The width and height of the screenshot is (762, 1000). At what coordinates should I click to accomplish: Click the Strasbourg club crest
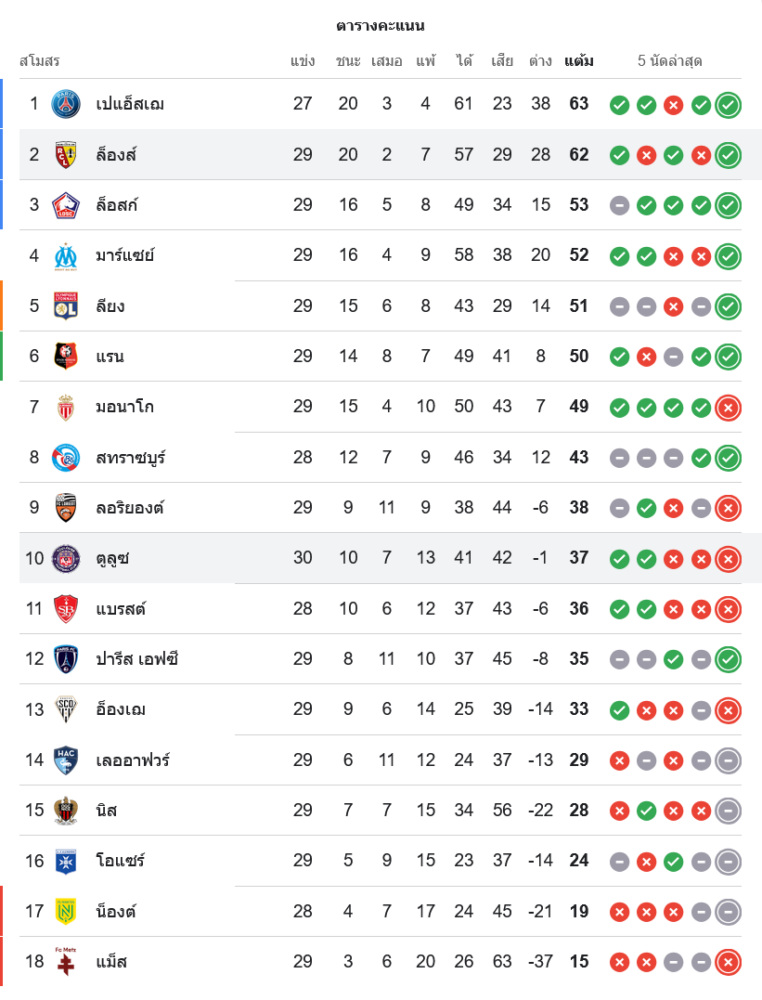(66, 458)
